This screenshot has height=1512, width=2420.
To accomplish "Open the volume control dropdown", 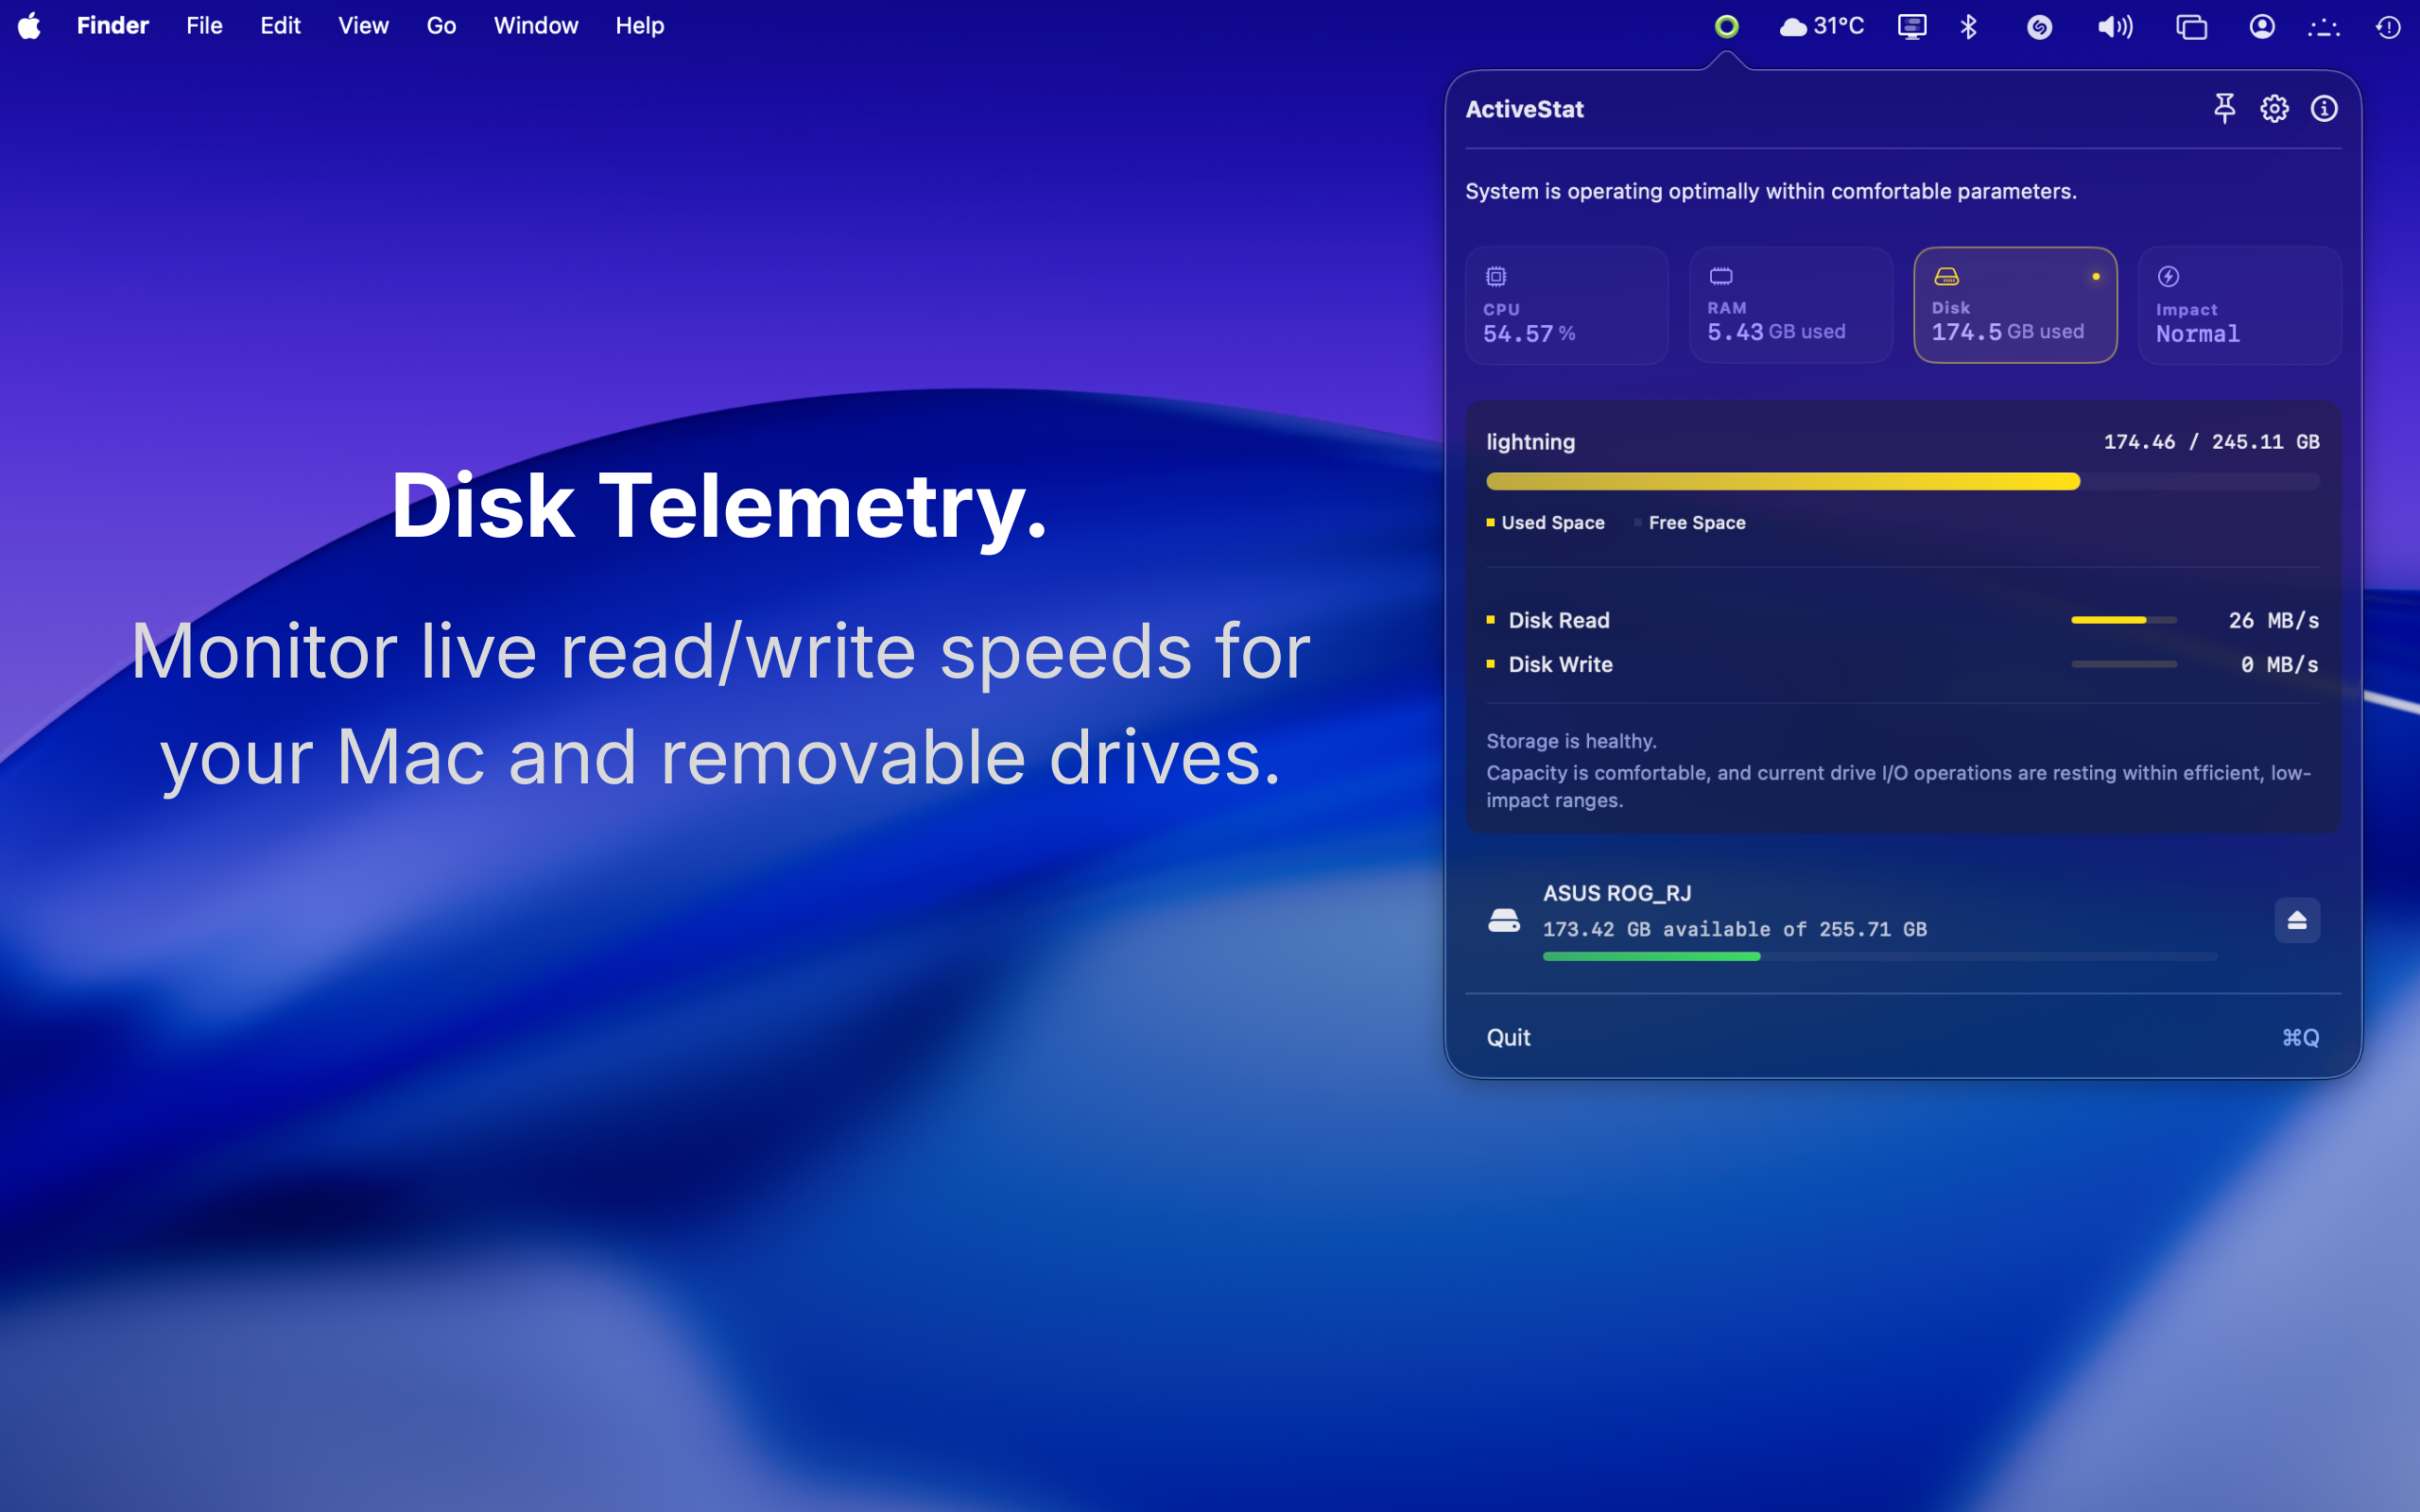I will coord(2114,26).
